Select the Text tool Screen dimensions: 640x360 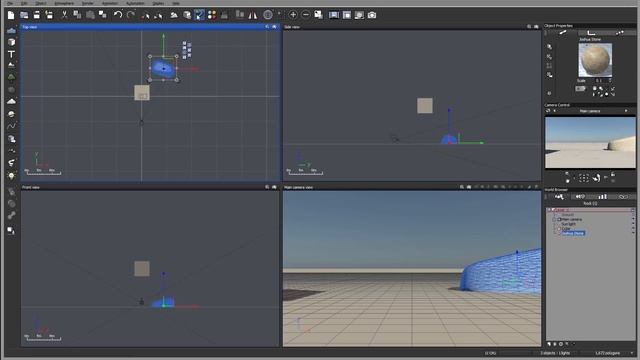click(x=11, y=54)
